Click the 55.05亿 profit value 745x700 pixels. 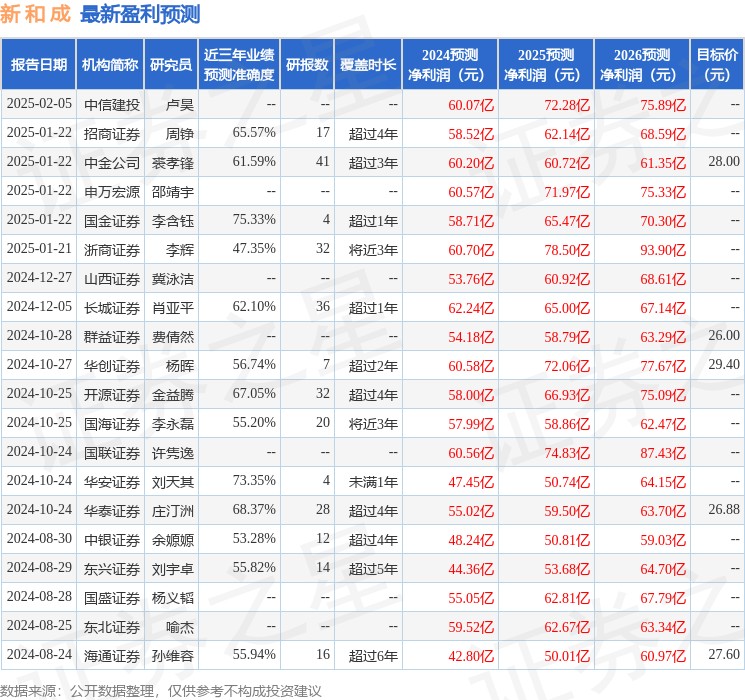(471, 598)
